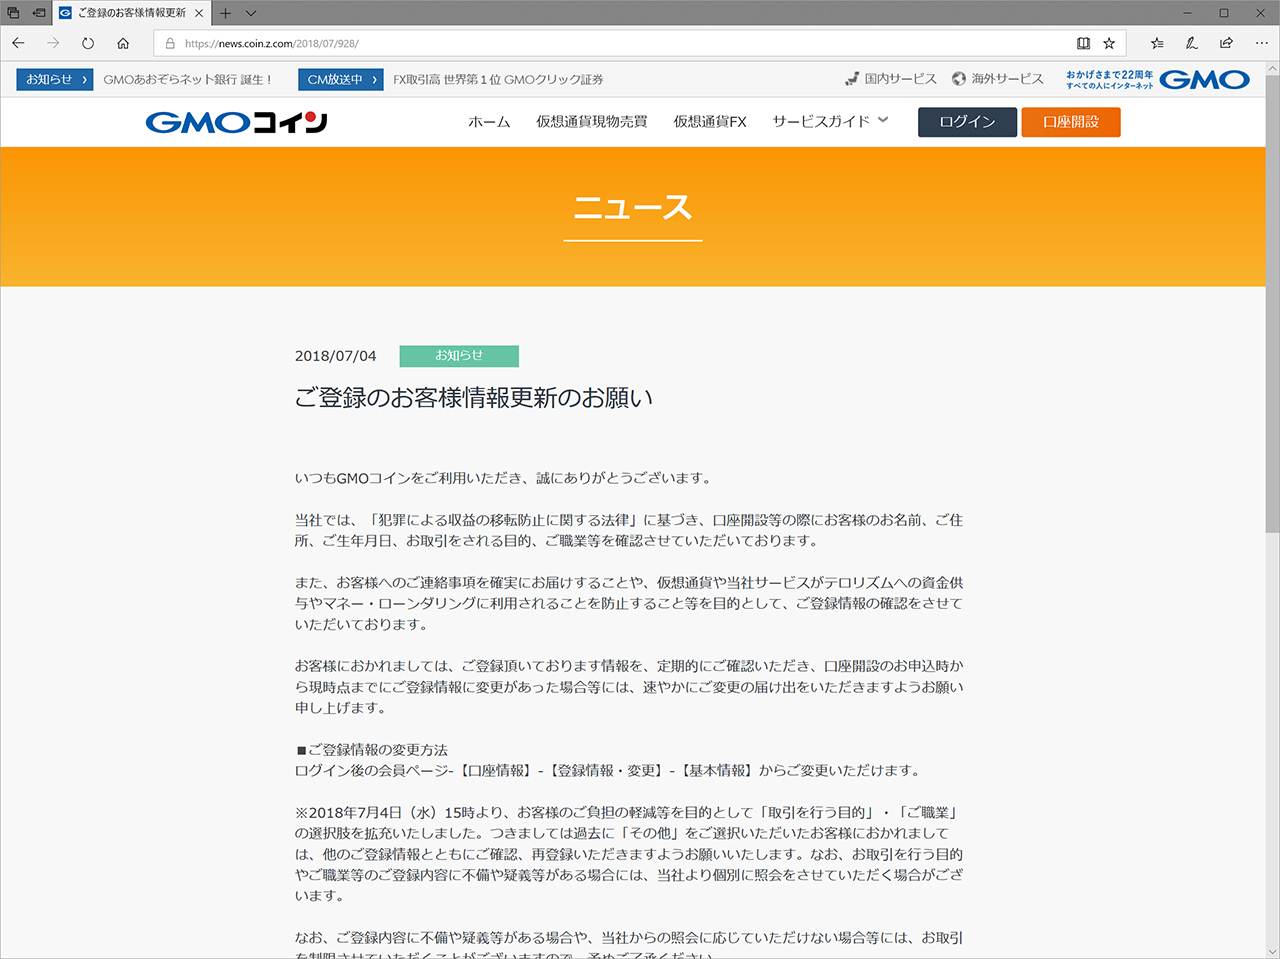The height and width of the screenshot is (959, 1280).
Task: Refresh the current page
Action: (89, 43)
